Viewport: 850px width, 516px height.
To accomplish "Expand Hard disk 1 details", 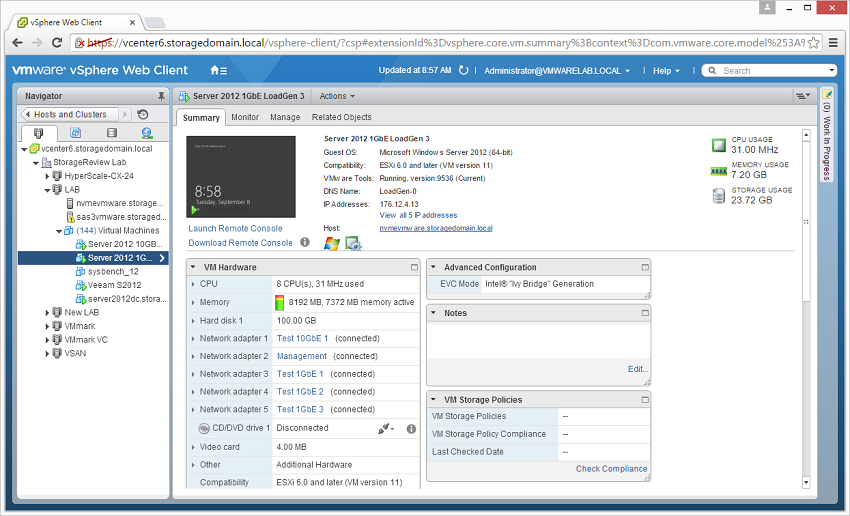I will point(193,321).
